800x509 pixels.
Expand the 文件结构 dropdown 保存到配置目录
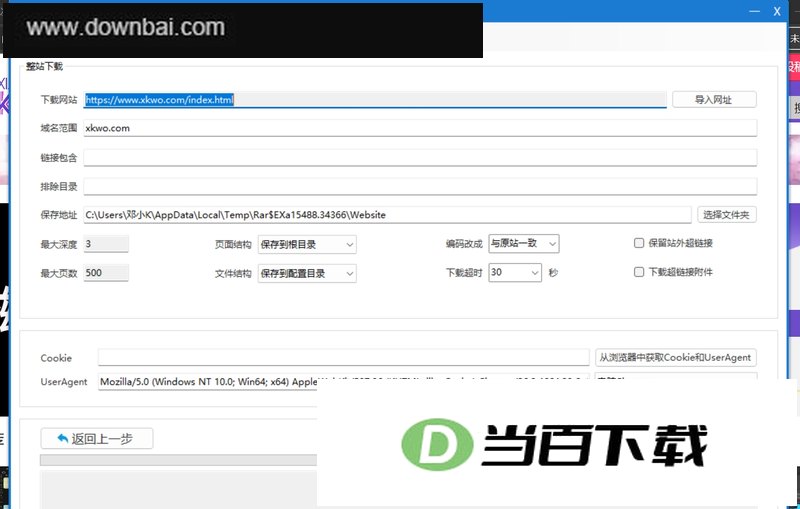[307, 273]
